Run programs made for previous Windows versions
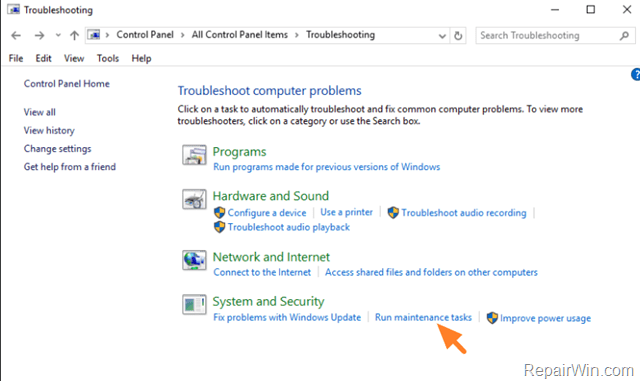This screenshot has width=640, height=381. [327, 167]
